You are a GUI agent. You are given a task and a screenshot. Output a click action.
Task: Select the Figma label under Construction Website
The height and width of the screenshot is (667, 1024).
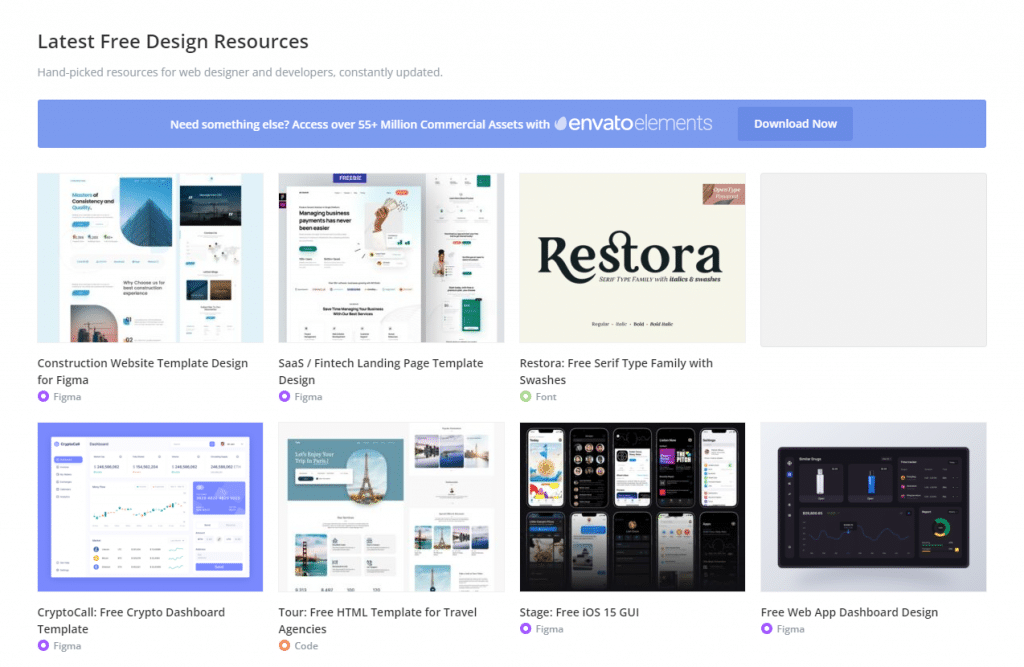pyautogui.click(x=67, y=397)
